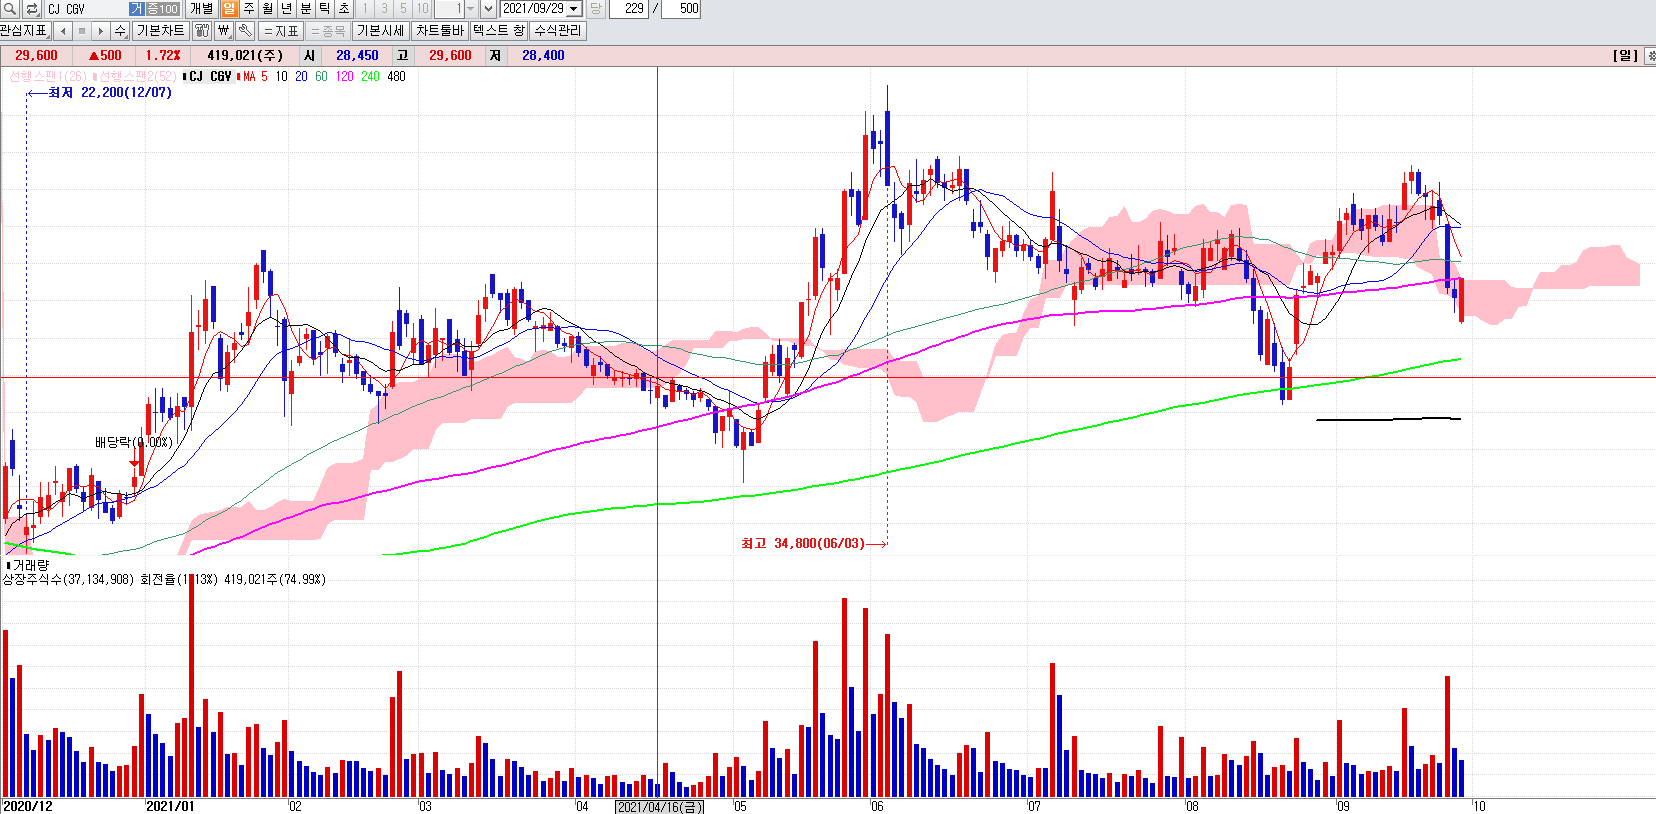The height and width of the screenshot is (814, 1656).
Task: Click the 증100 margin badge
Action: coord(163,9)
